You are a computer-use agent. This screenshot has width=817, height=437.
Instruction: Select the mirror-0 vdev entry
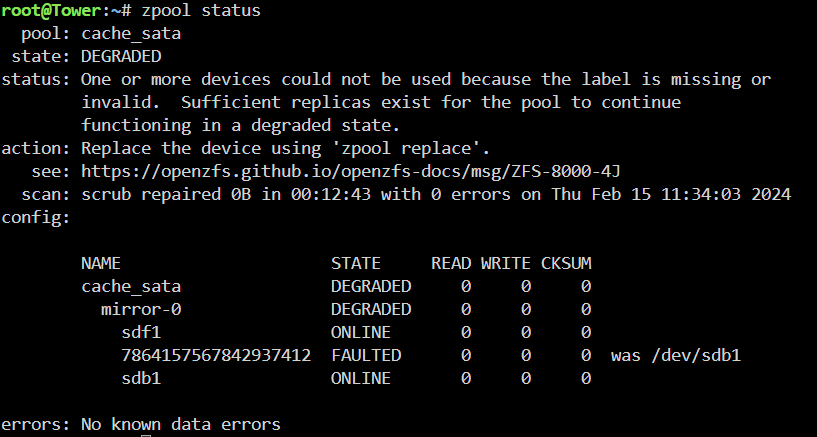pyautogui.click(x=141, y=309)
